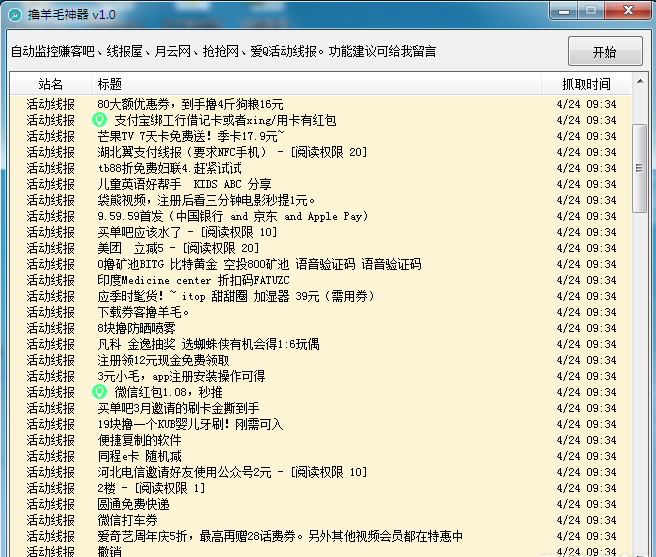Select row 同程e卡 随机减
The height and width of the screenshot is (557, 656).
tap(320, 456)
